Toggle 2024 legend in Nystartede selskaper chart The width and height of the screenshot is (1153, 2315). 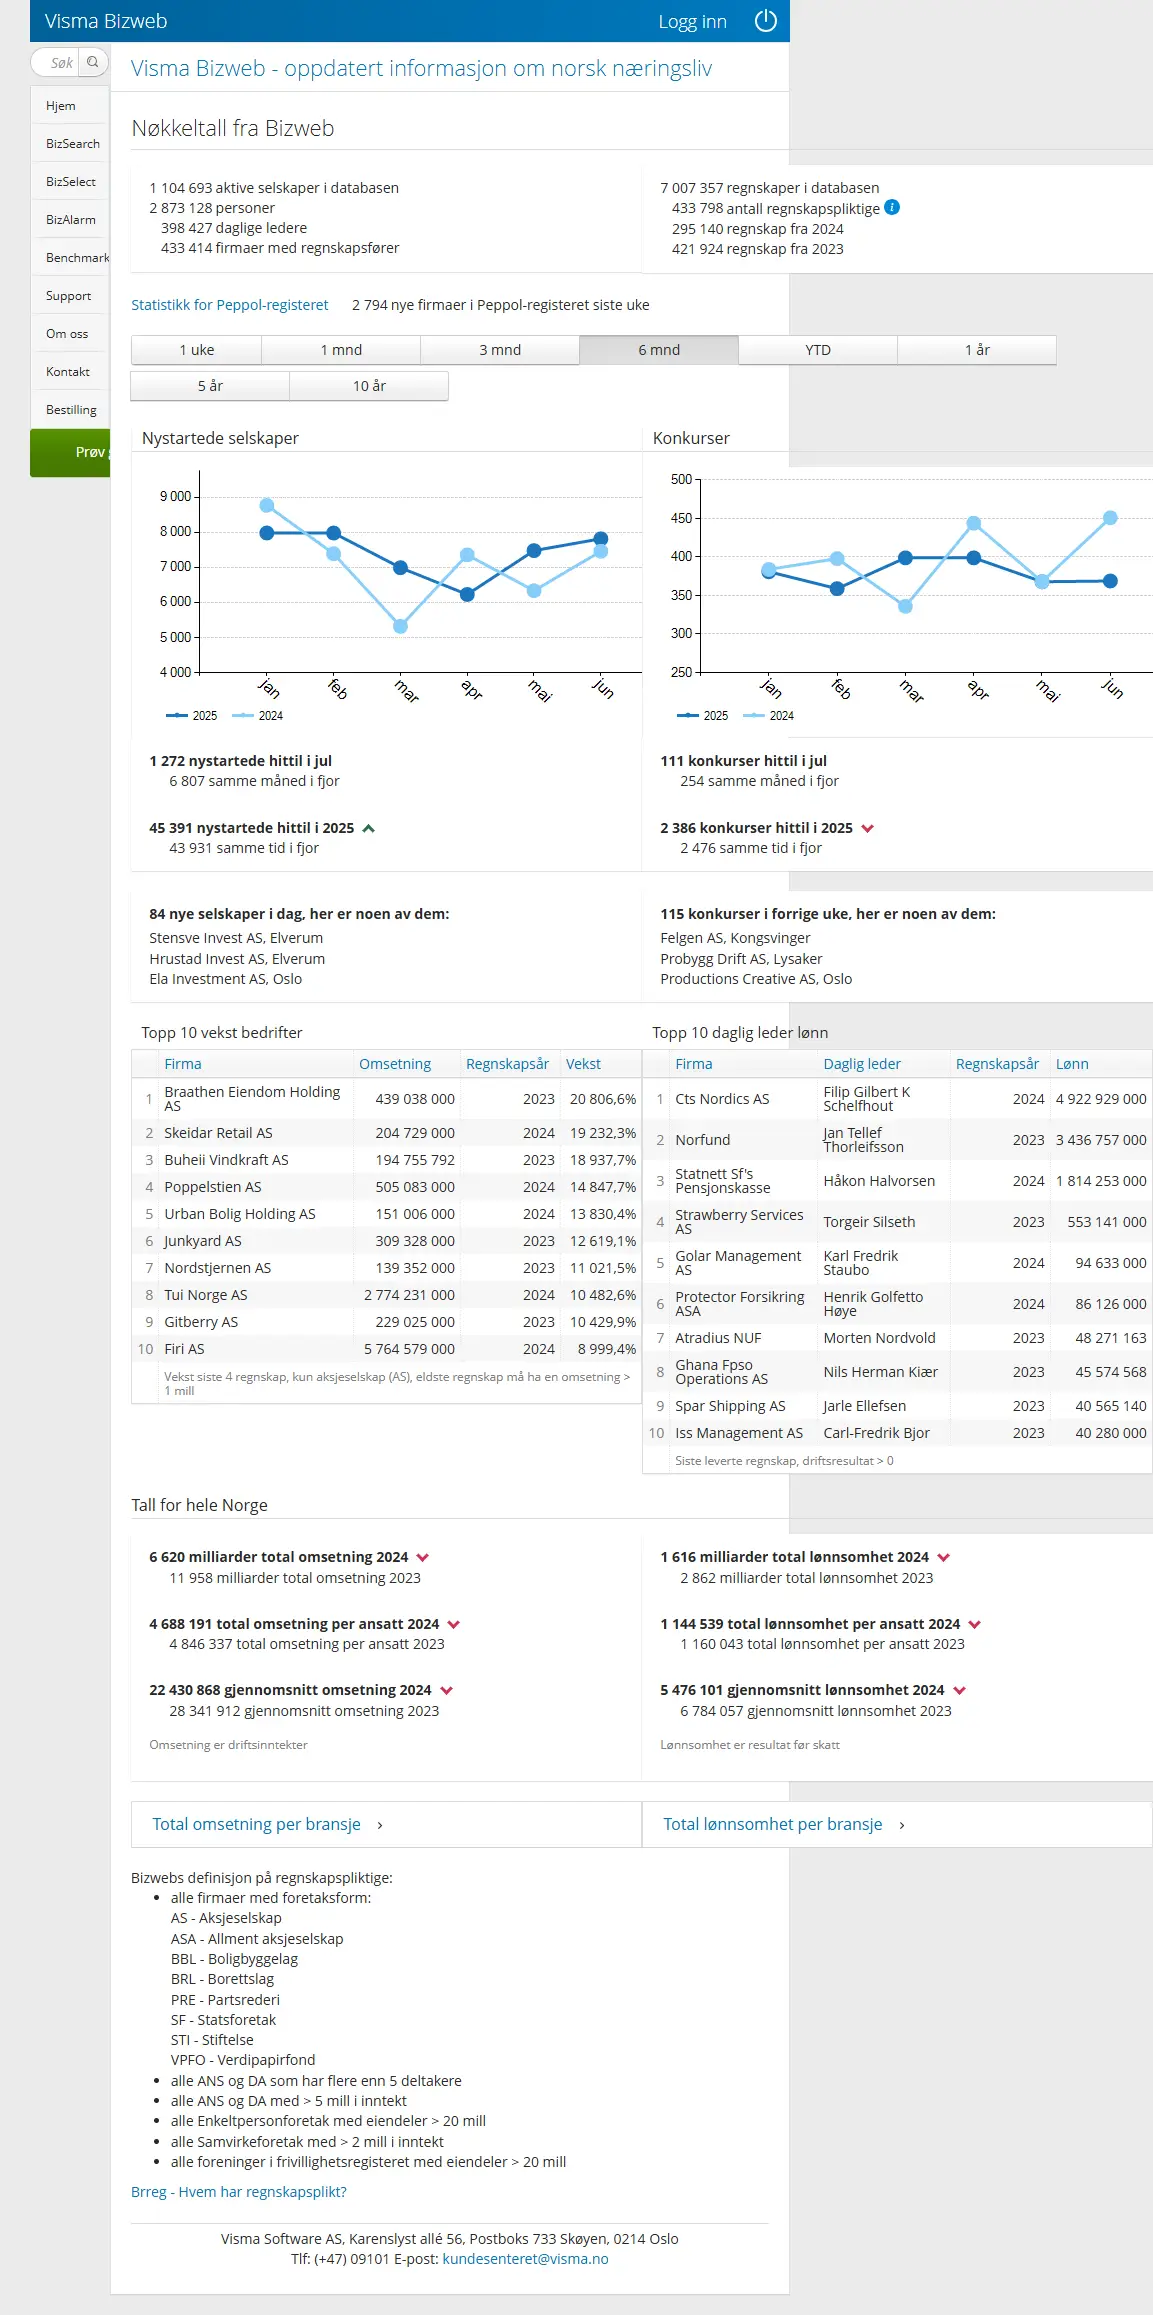257,715
